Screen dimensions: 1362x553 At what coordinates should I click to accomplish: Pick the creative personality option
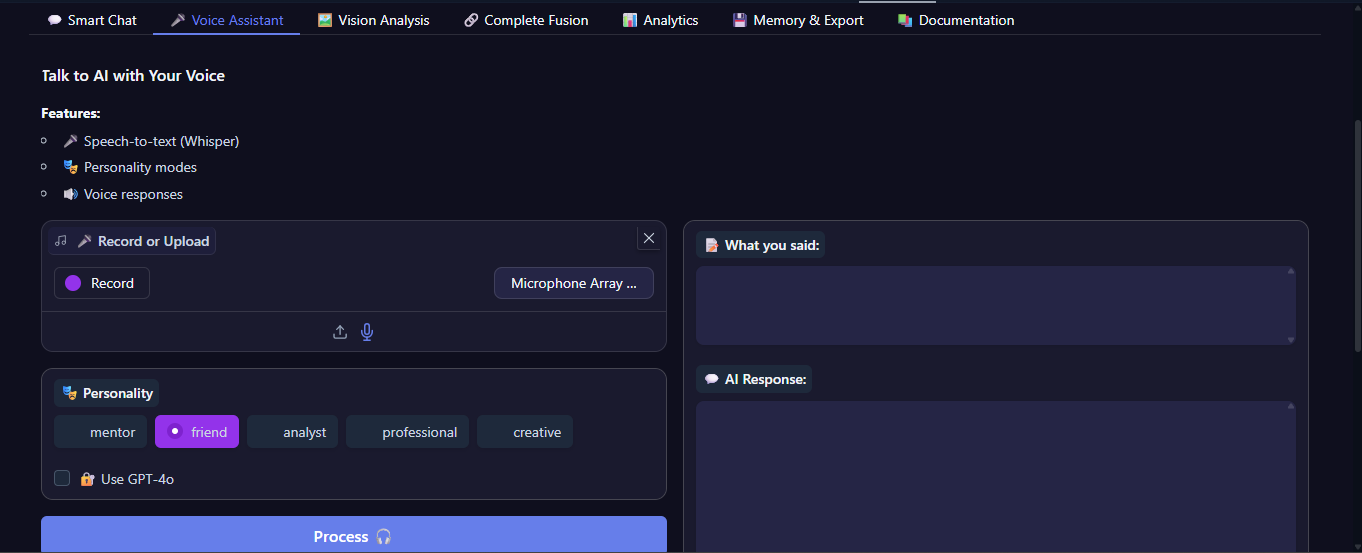coord(525,432)
